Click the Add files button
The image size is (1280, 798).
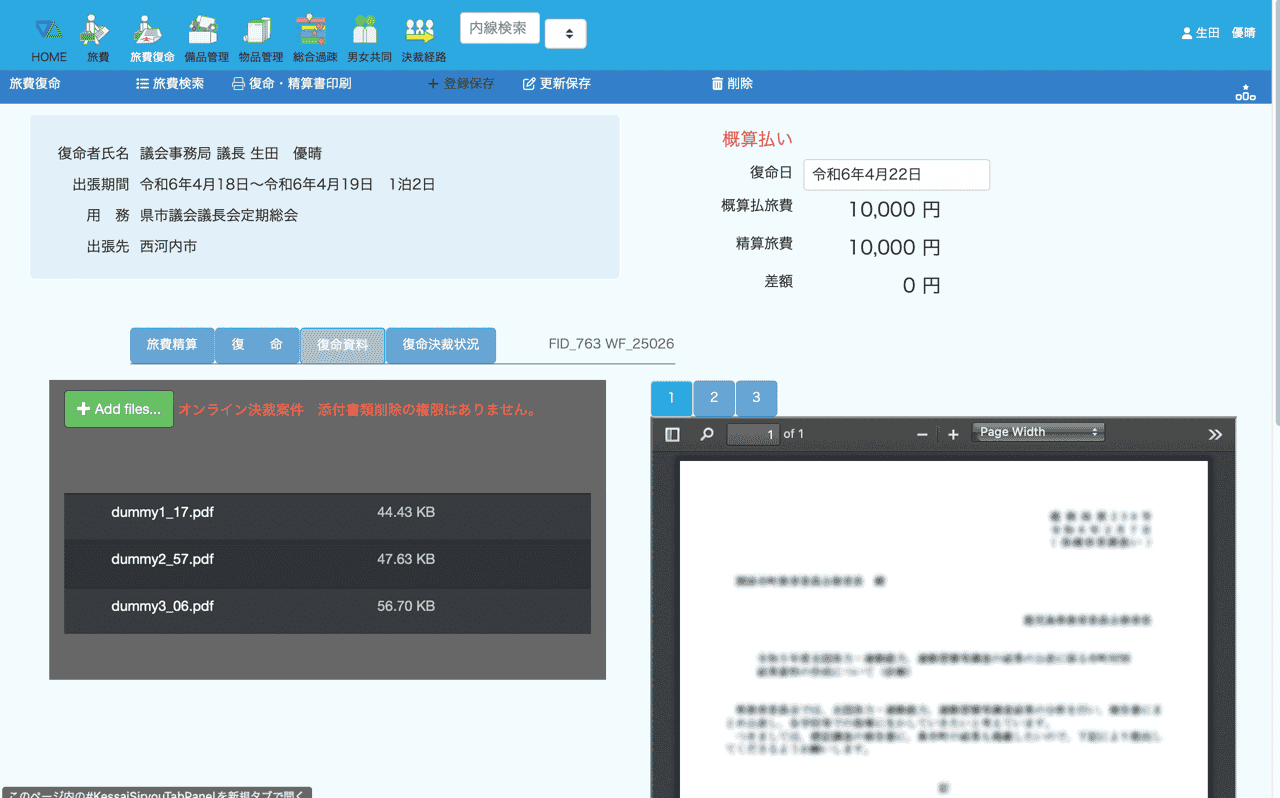tap(119, 409)
